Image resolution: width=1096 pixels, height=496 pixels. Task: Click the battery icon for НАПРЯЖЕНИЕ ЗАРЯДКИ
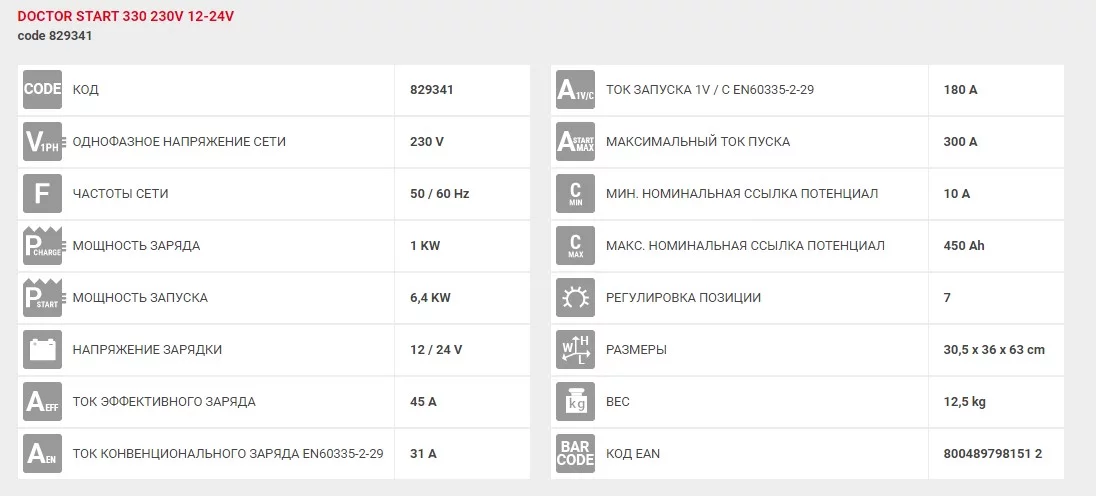(x=43, y=349)
